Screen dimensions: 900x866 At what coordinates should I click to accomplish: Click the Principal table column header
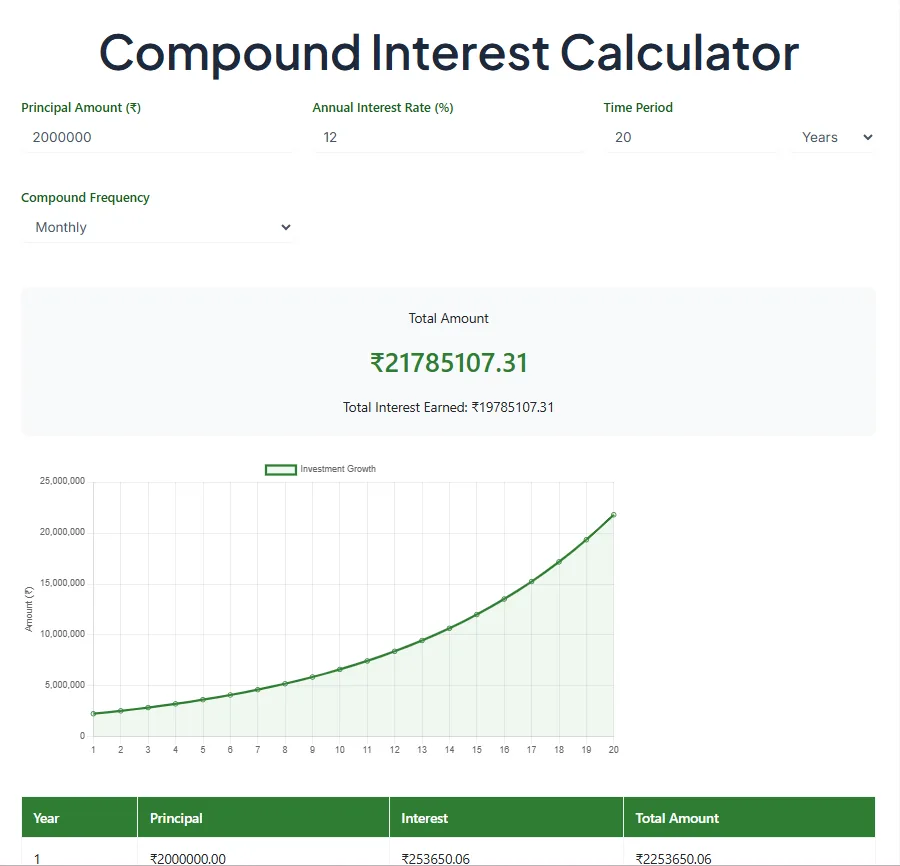[x=177, y=818]
